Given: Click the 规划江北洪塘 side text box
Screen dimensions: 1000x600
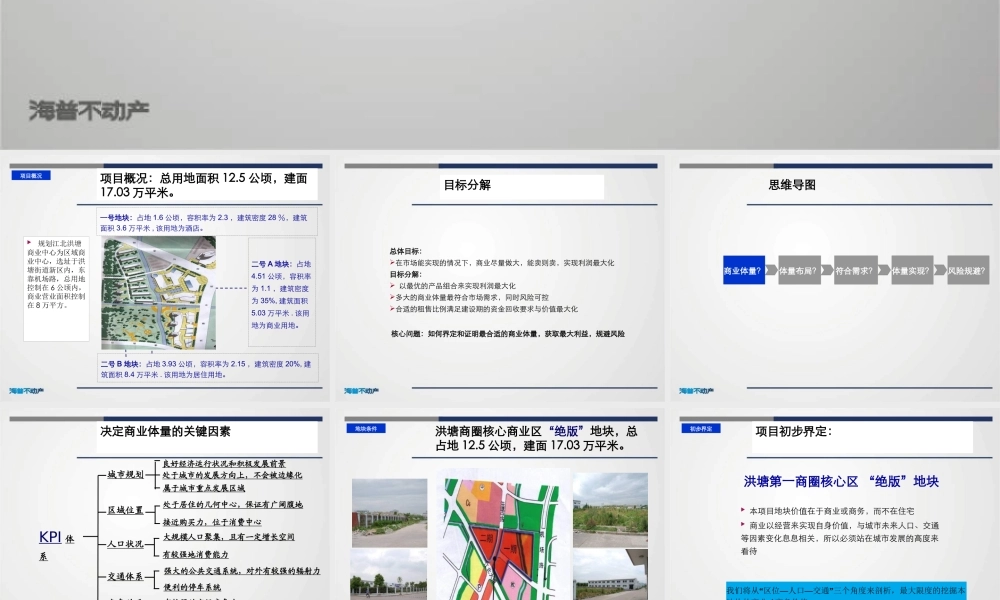Looking at the screenshot, I should (56, 289).
